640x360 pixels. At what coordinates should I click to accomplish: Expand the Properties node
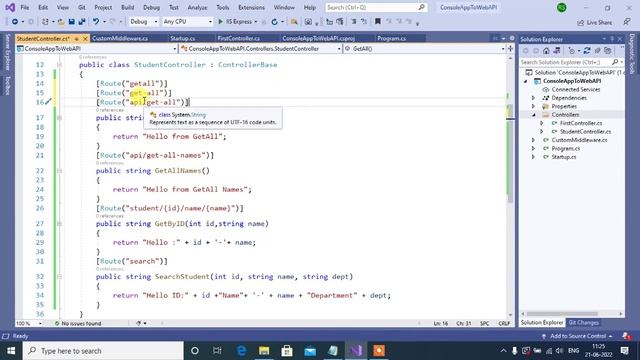tap(533, 106)
